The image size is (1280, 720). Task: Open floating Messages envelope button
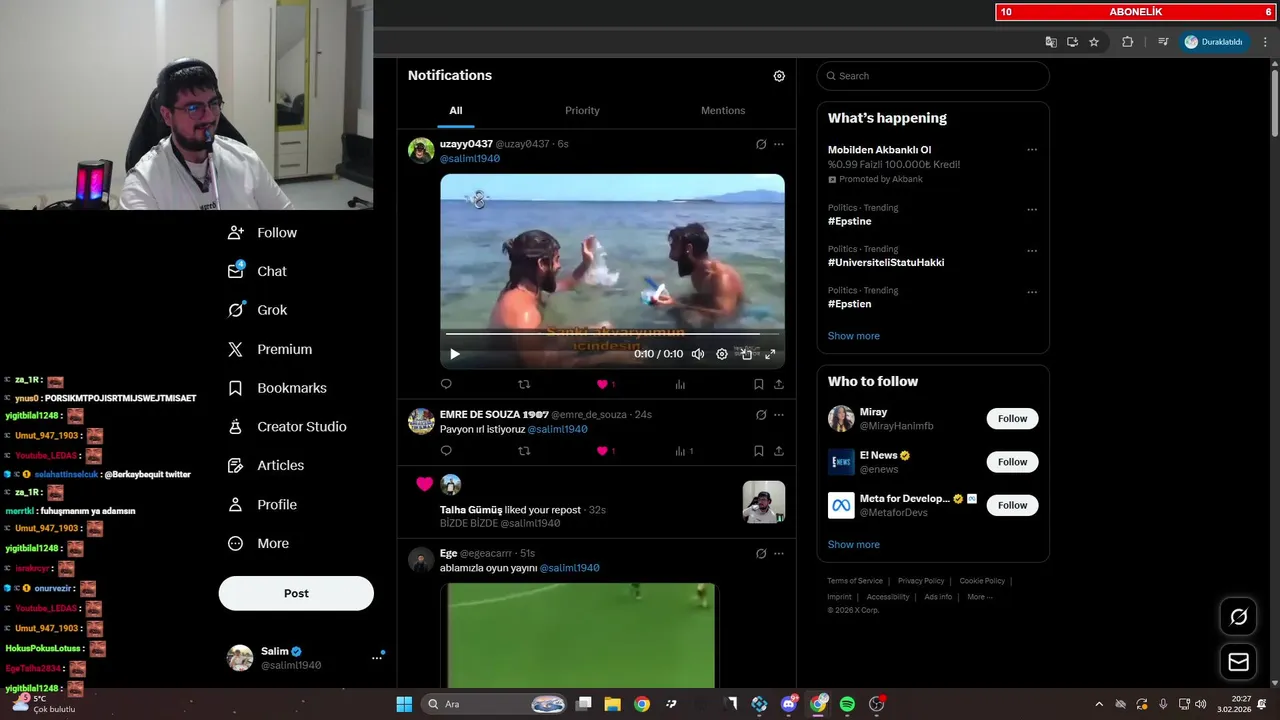[x=1239, y=662]
